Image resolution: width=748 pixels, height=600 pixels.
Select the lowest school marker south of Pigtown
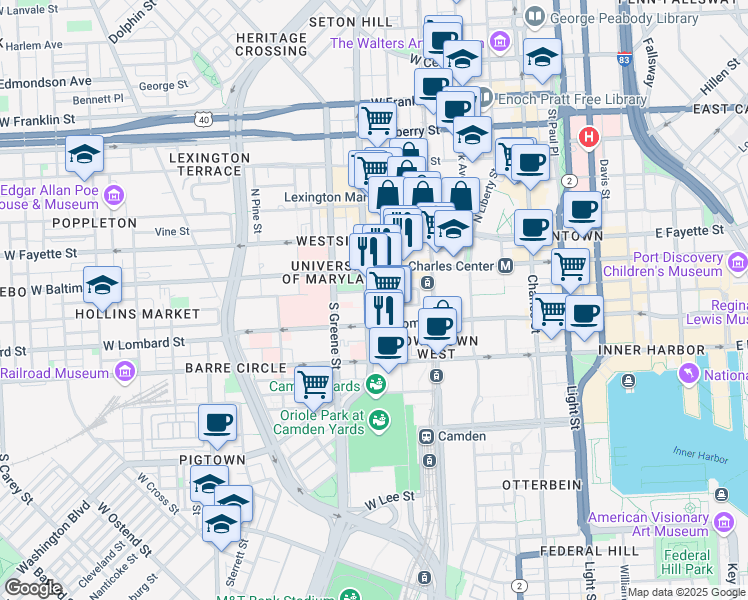[x=221, y=525]
